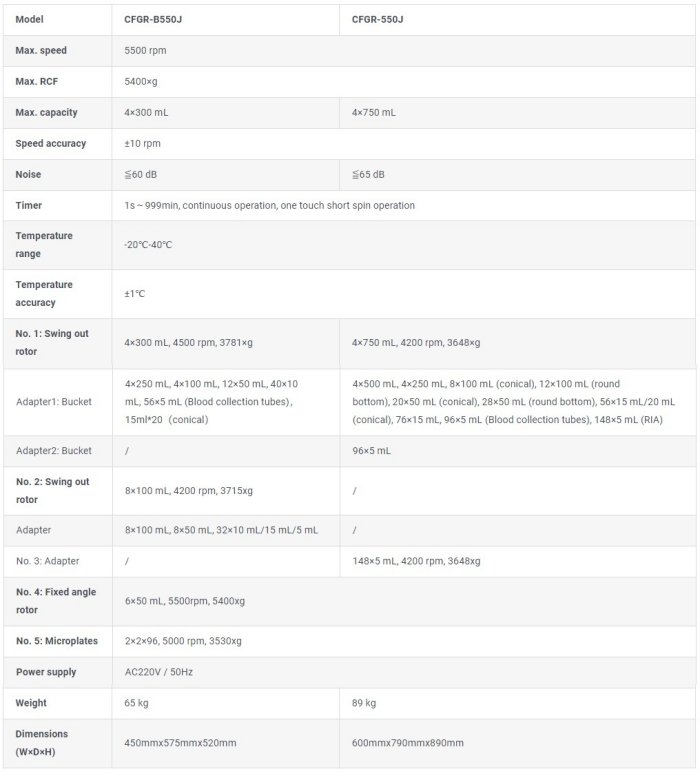Viewport: 700px width, 778px height.
Task: Click the ±10 rpm speed accuracy value
Action: tap(144, 143)
